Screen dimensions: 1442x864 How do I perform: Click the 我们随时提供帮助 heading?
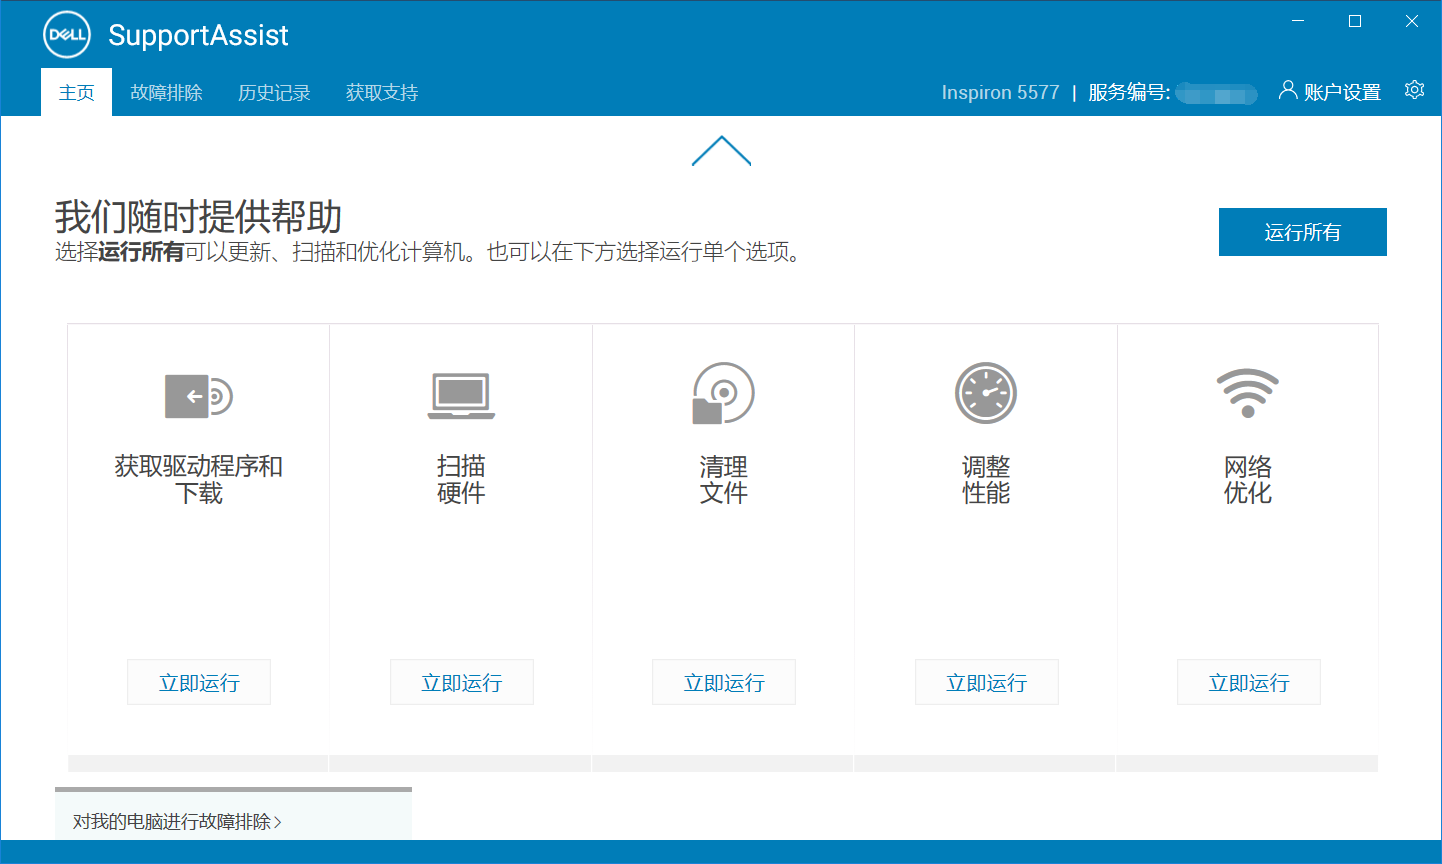[x=198, y=216]
